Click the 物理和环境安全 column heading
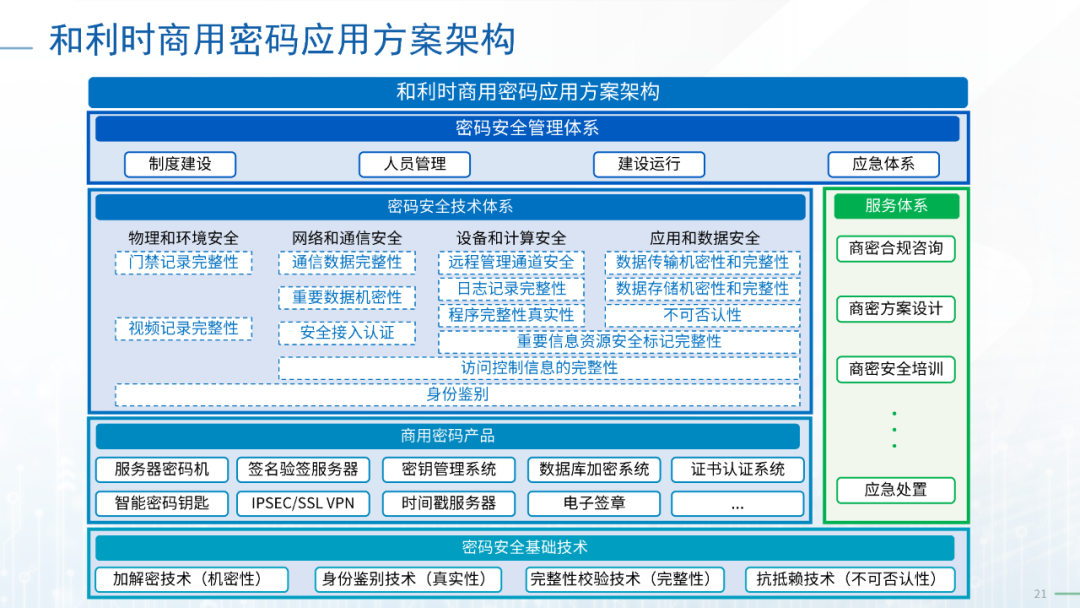Image resolution: width=1080 pixels, height=608 pixels. [x=183, y=238]
